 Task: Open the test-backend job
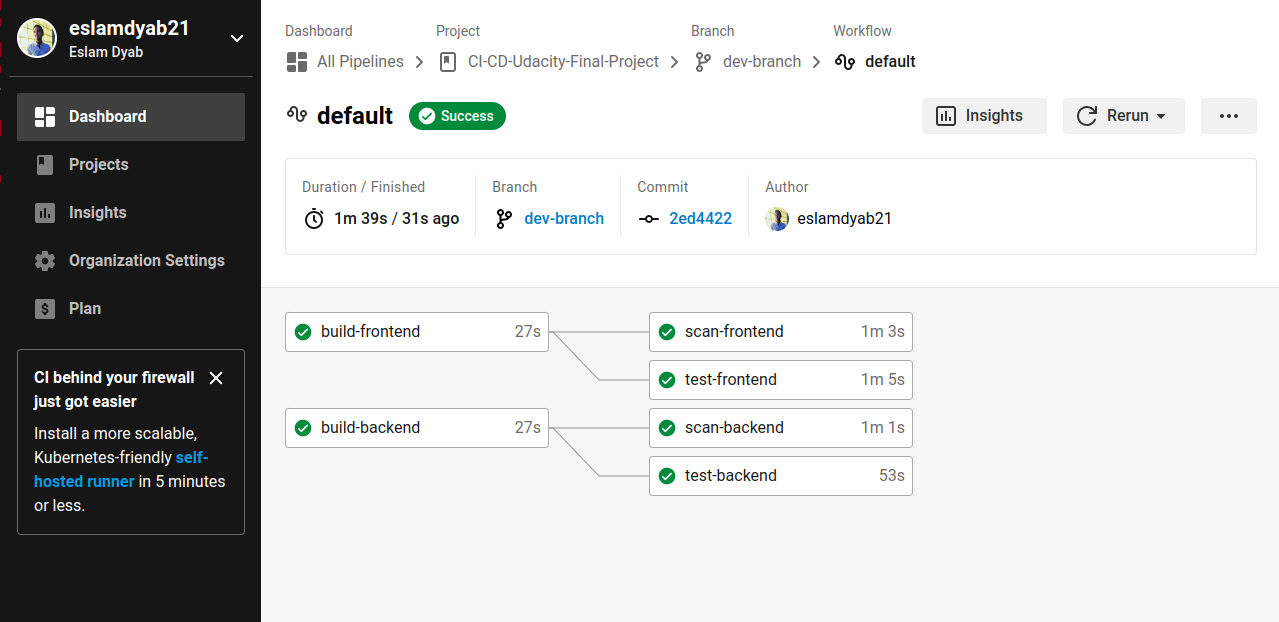pyautogui.click(x=781, y=476)
